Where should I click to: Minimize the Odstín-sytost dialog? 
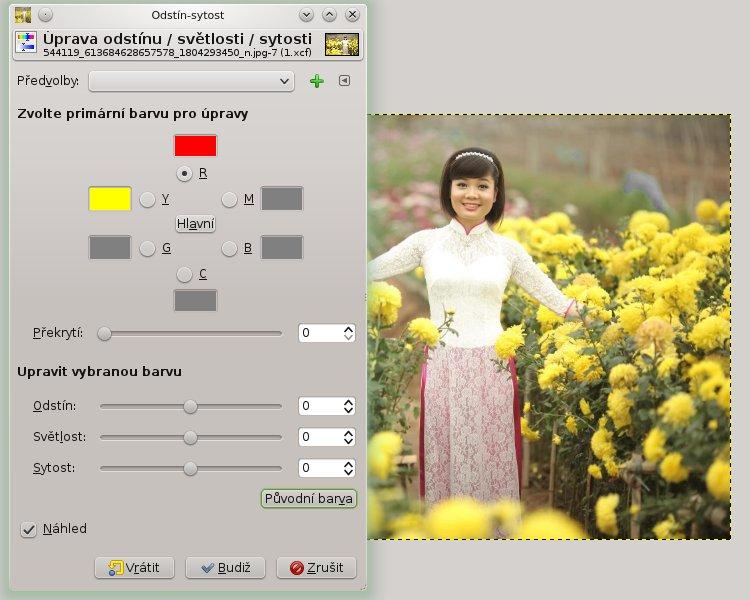pos(306,15)
